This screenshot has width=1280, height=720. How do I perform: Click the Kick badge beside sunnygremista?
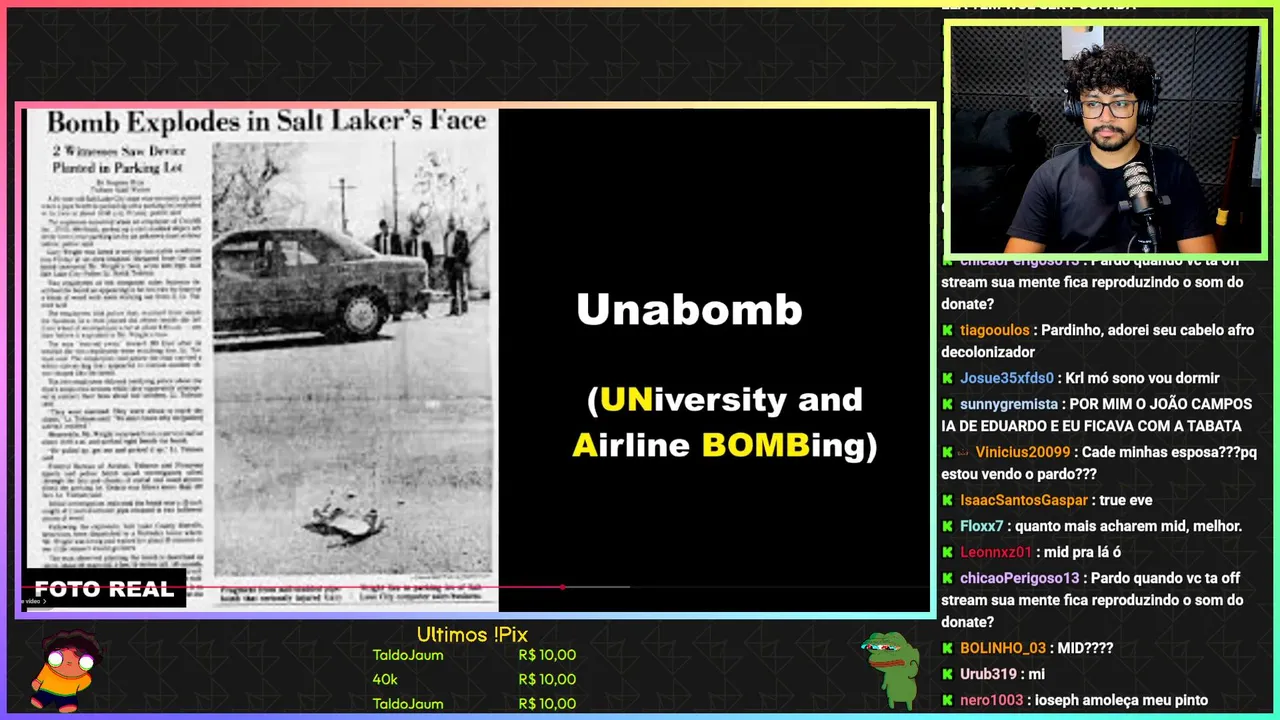tap(947, 404)
